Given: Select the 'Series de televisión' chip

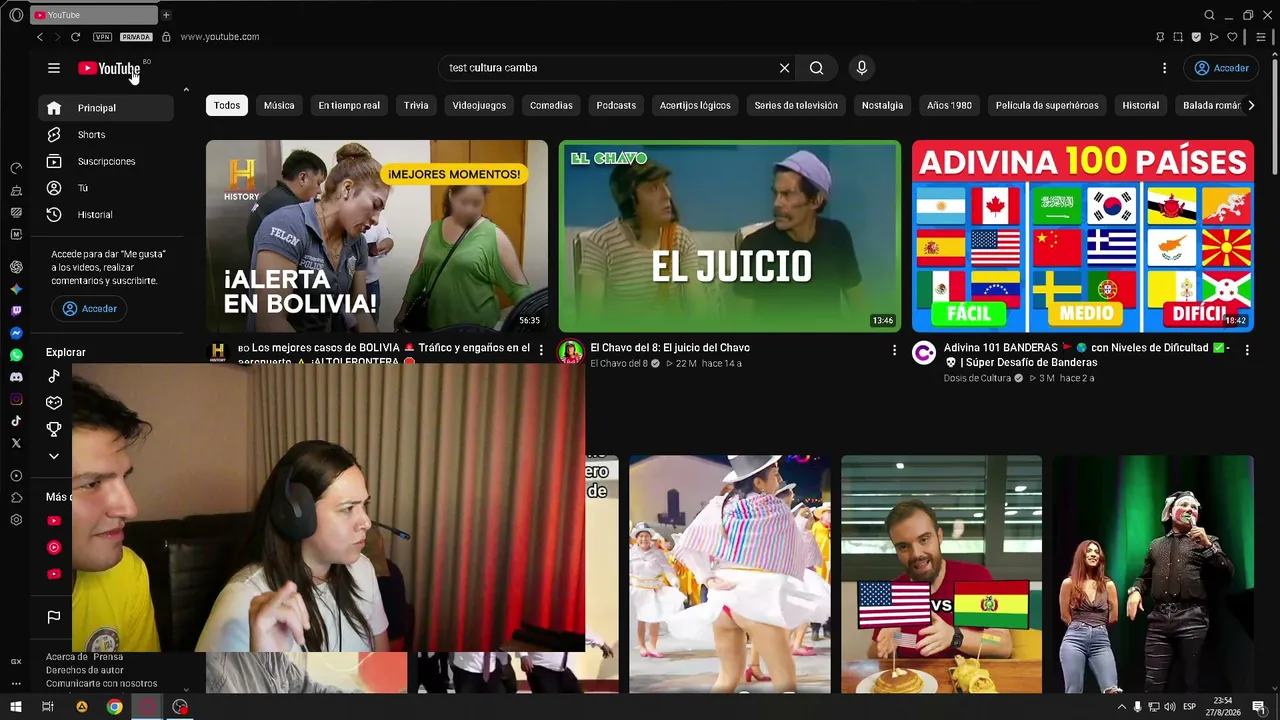Looking at the screenshot, I should click(796, 105).
